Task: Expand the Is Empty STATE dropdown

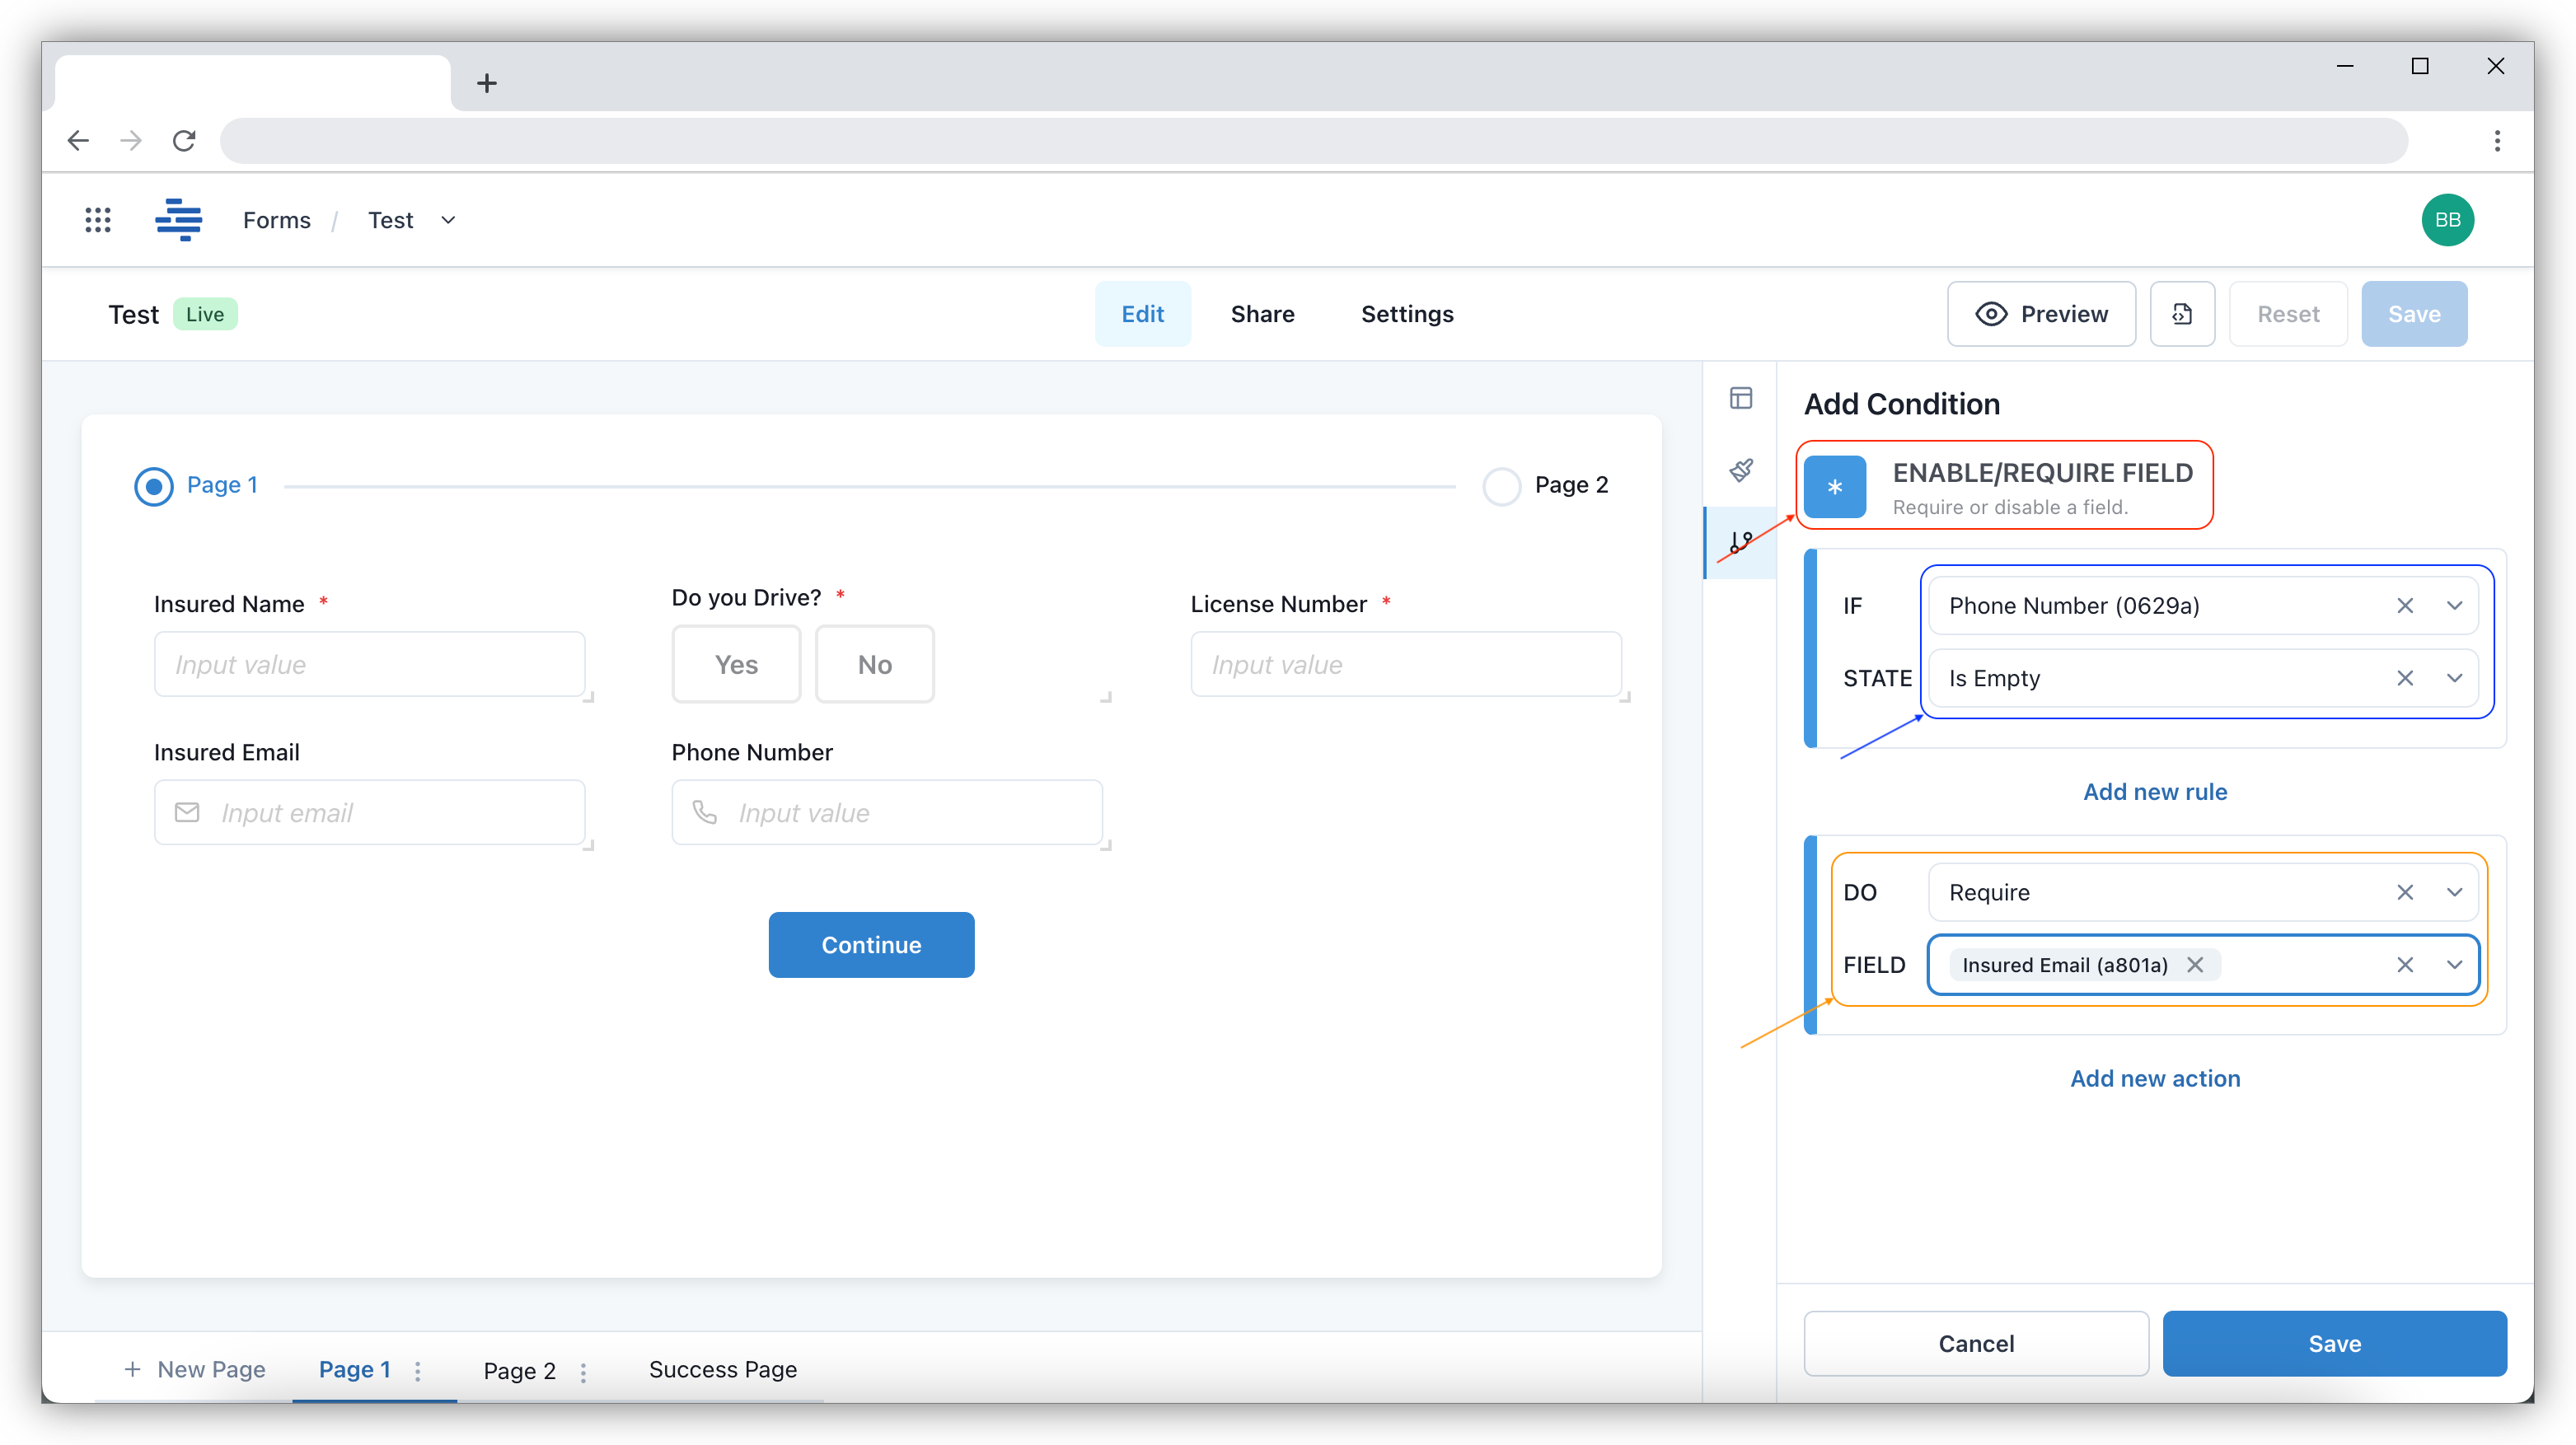Action: 2454,678
